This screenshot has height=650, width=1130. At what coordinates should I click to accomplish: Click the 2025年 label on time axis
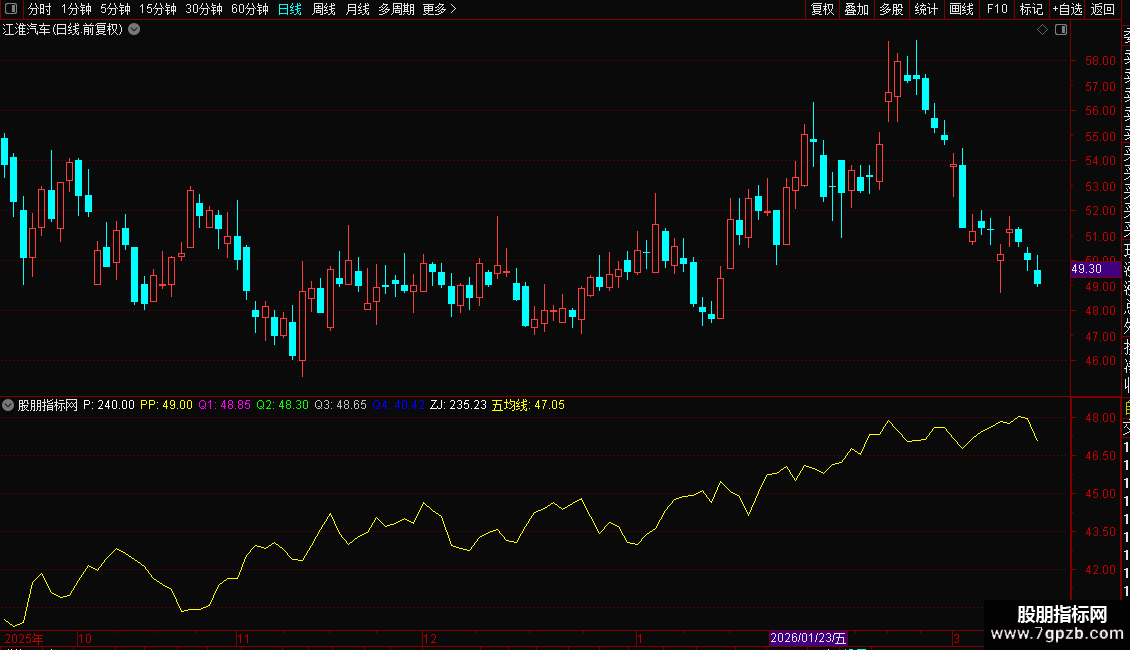point(24,639)
